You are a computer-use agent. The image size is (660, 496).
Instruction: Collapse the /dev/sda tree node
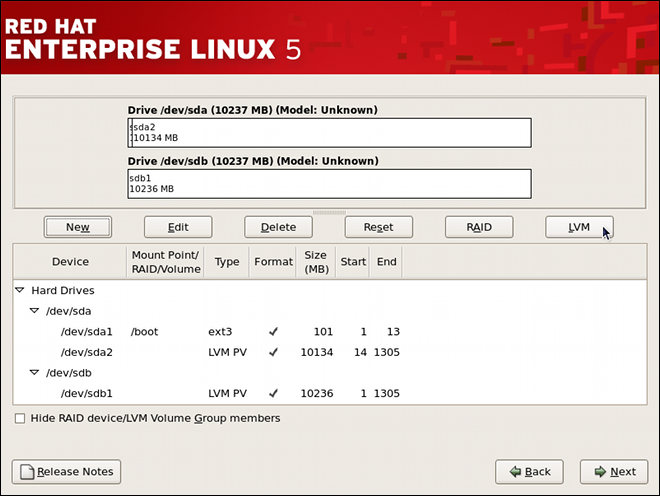pyautogui.click(x=35, y=311)
